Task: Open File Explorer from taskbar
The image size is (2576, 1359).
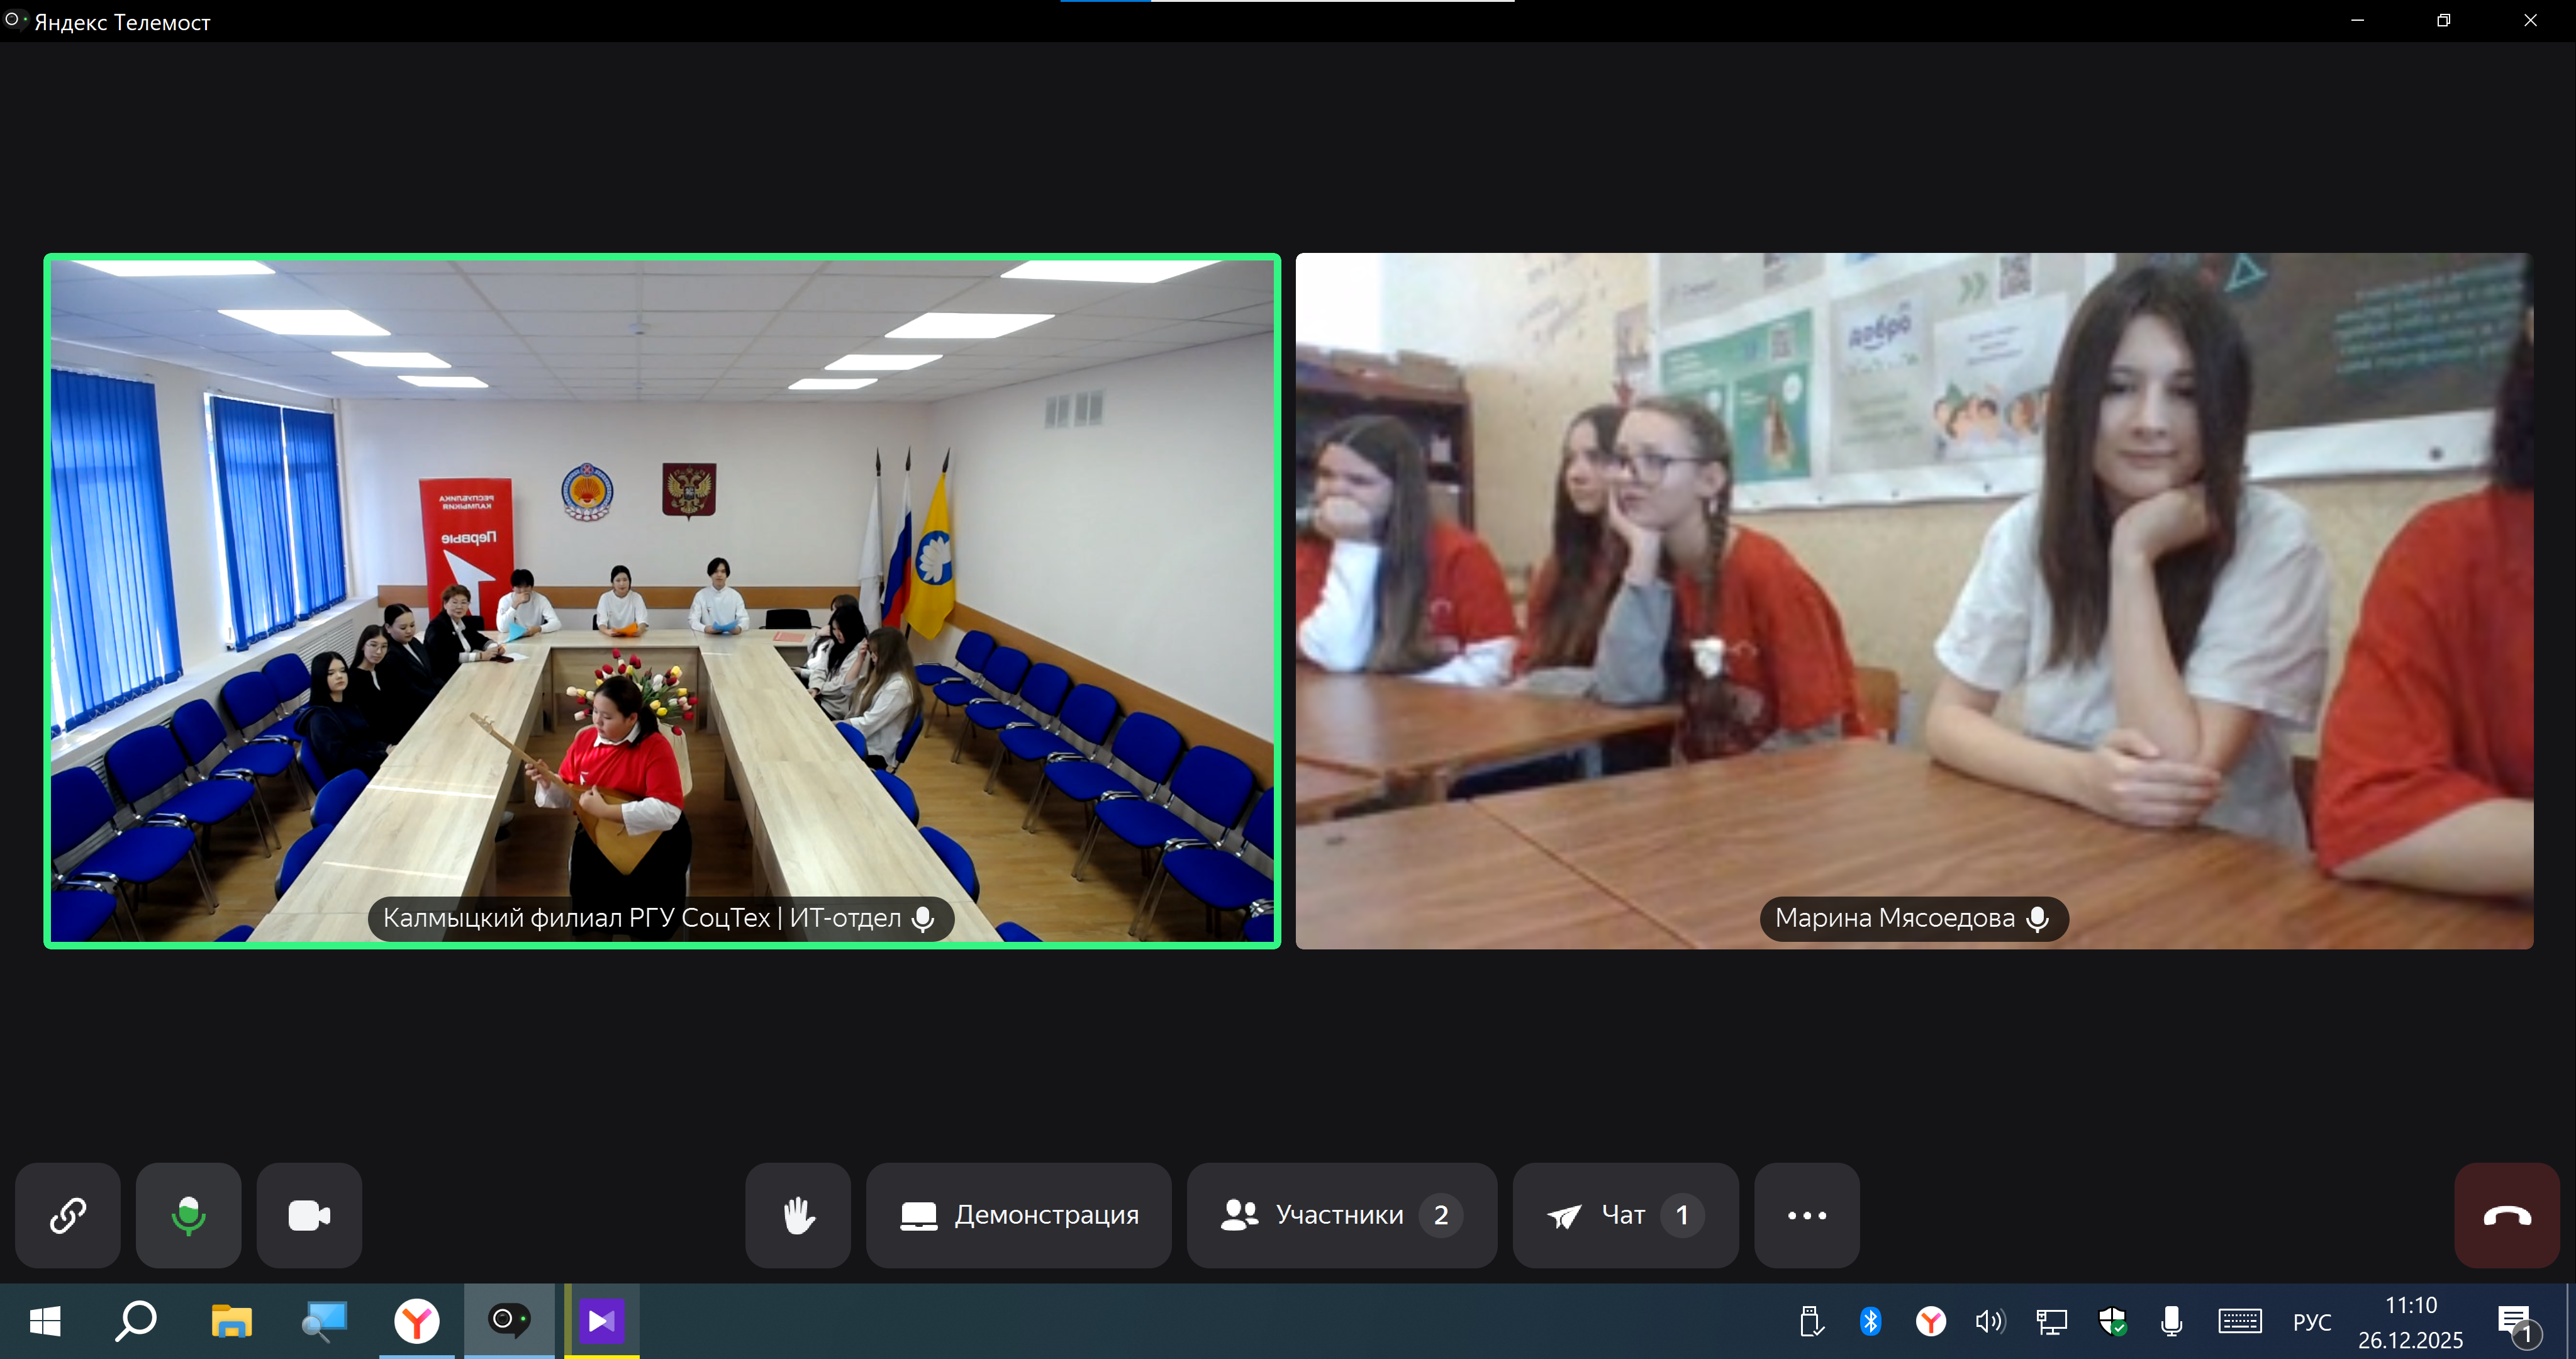Action: click(231, 1321)
